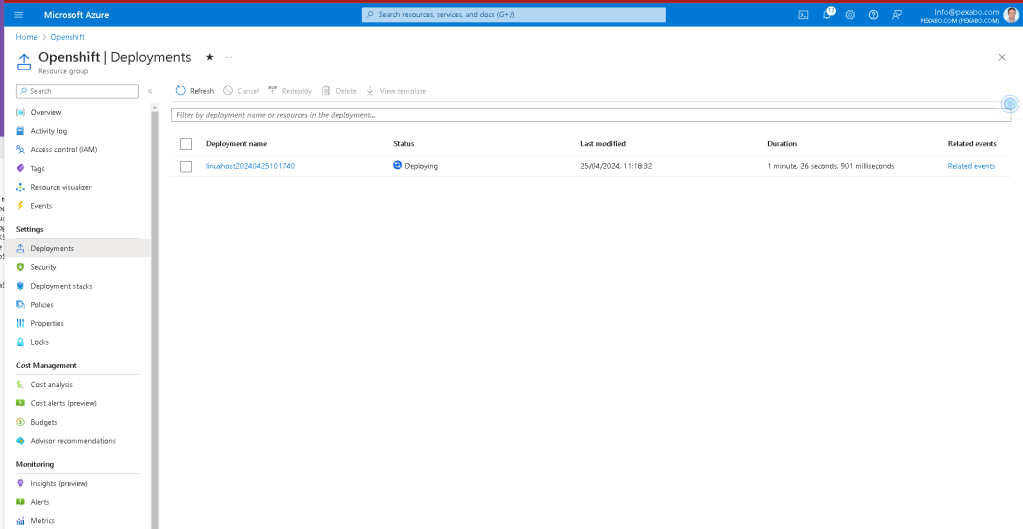Click duration 1 minute, 26 seconds text

tap(831, 166)
